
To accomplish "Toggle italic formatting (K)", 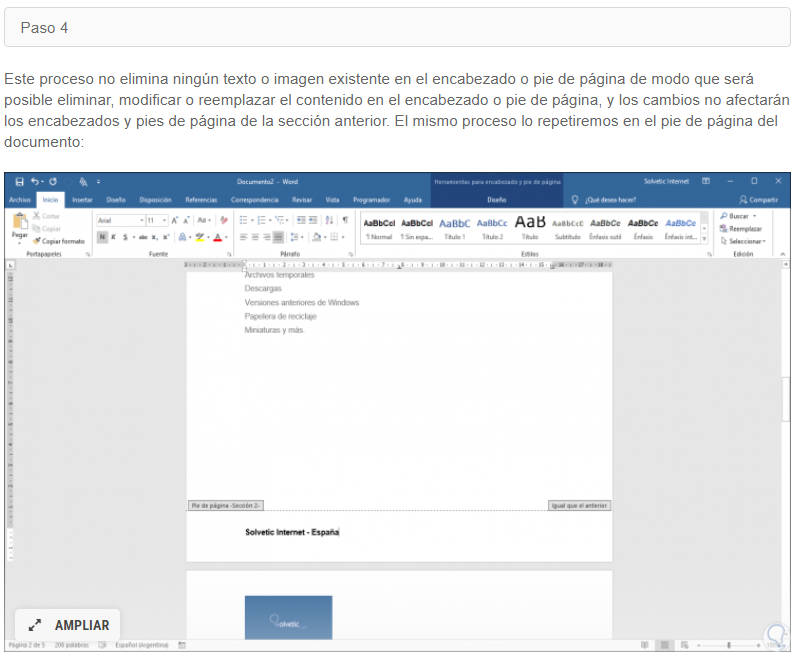I will tap(114, 237).
